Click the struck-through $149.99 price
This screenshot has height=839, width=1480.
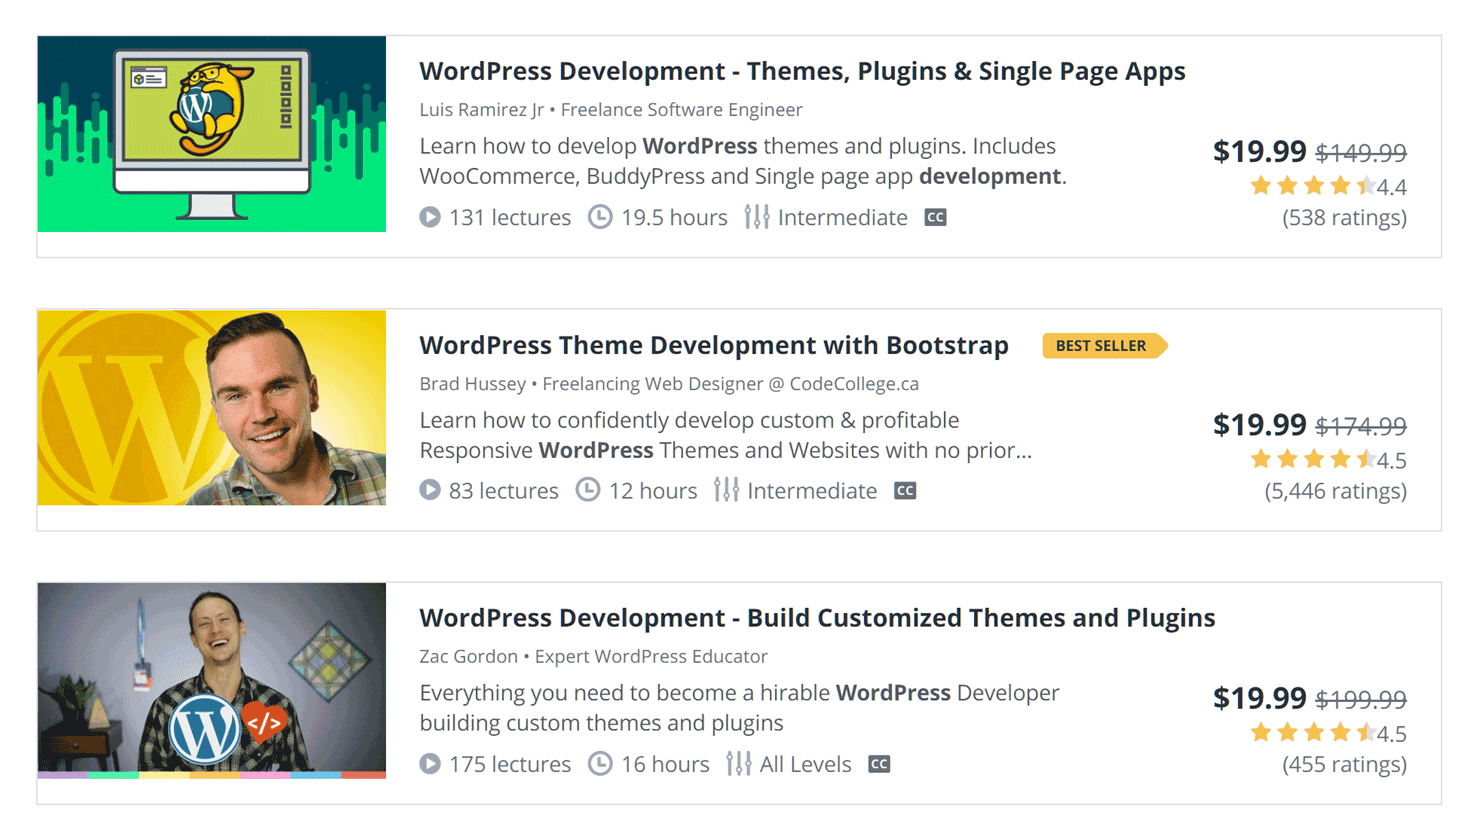click(1361, 152)
